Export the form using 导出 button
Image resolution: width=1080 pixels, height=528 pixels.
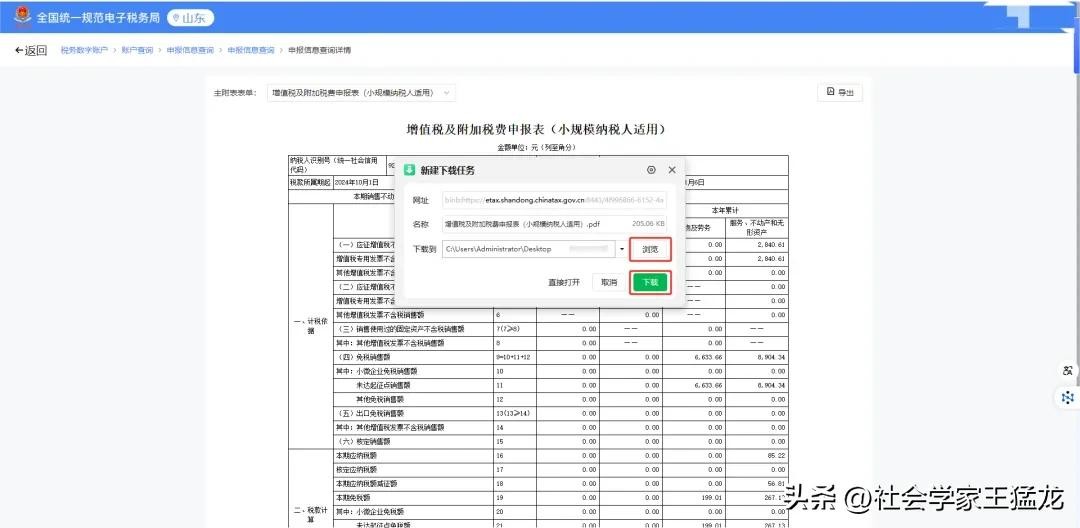(840, 93)
